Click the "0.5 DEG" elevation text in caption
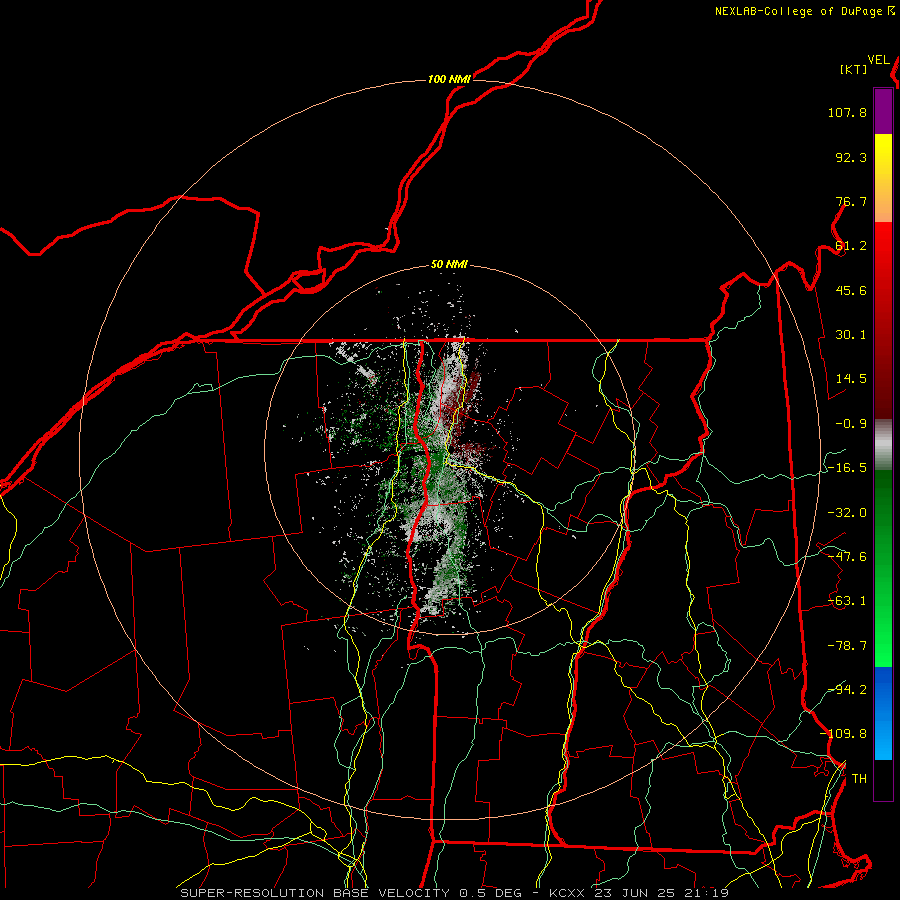This screenshot has height=900, width=900. pyautogui.click(x=490, y=893)
